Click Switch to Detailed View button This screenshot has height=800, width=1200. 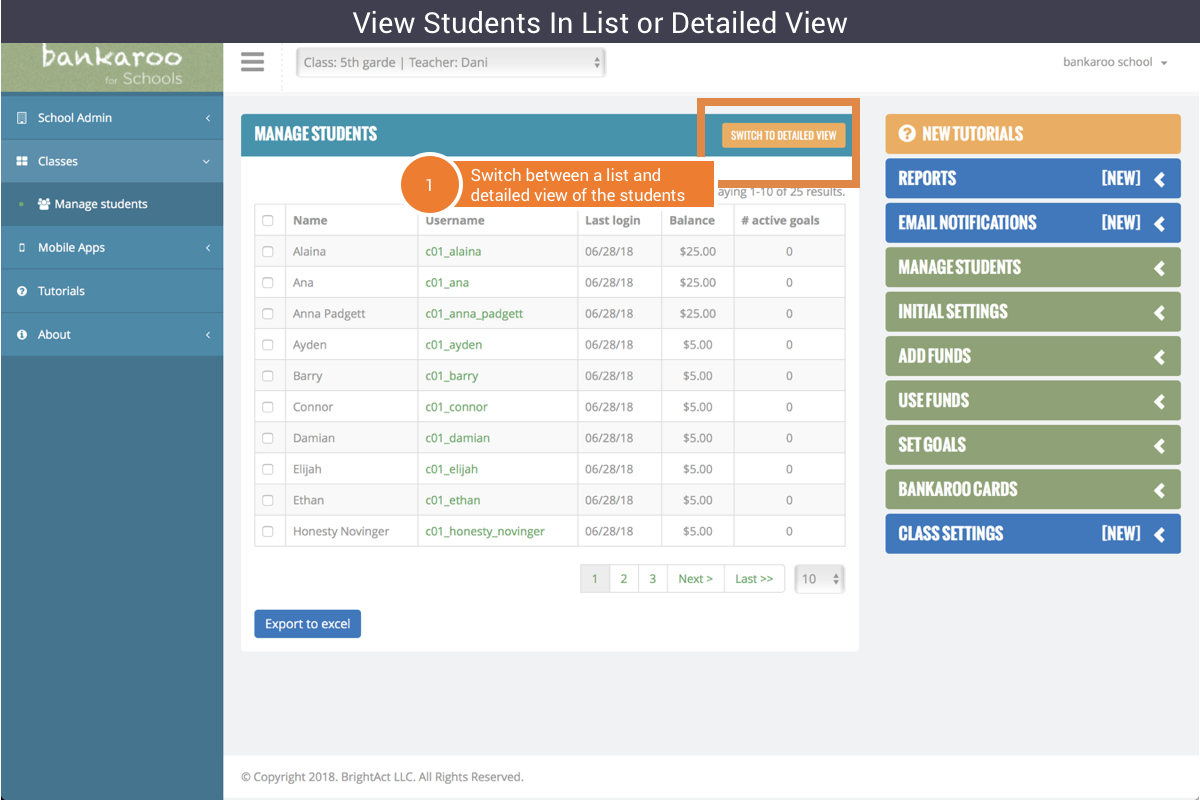click(783, 135)
